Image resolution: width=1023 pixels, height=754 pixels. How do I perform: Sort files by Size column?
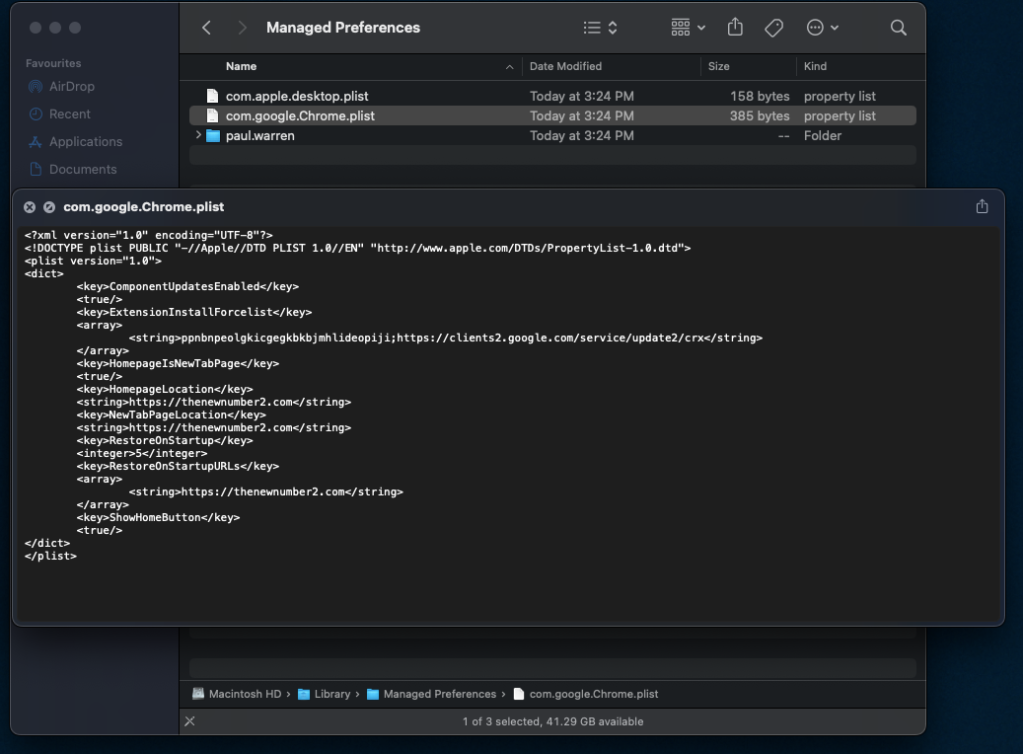click(718, 67)
